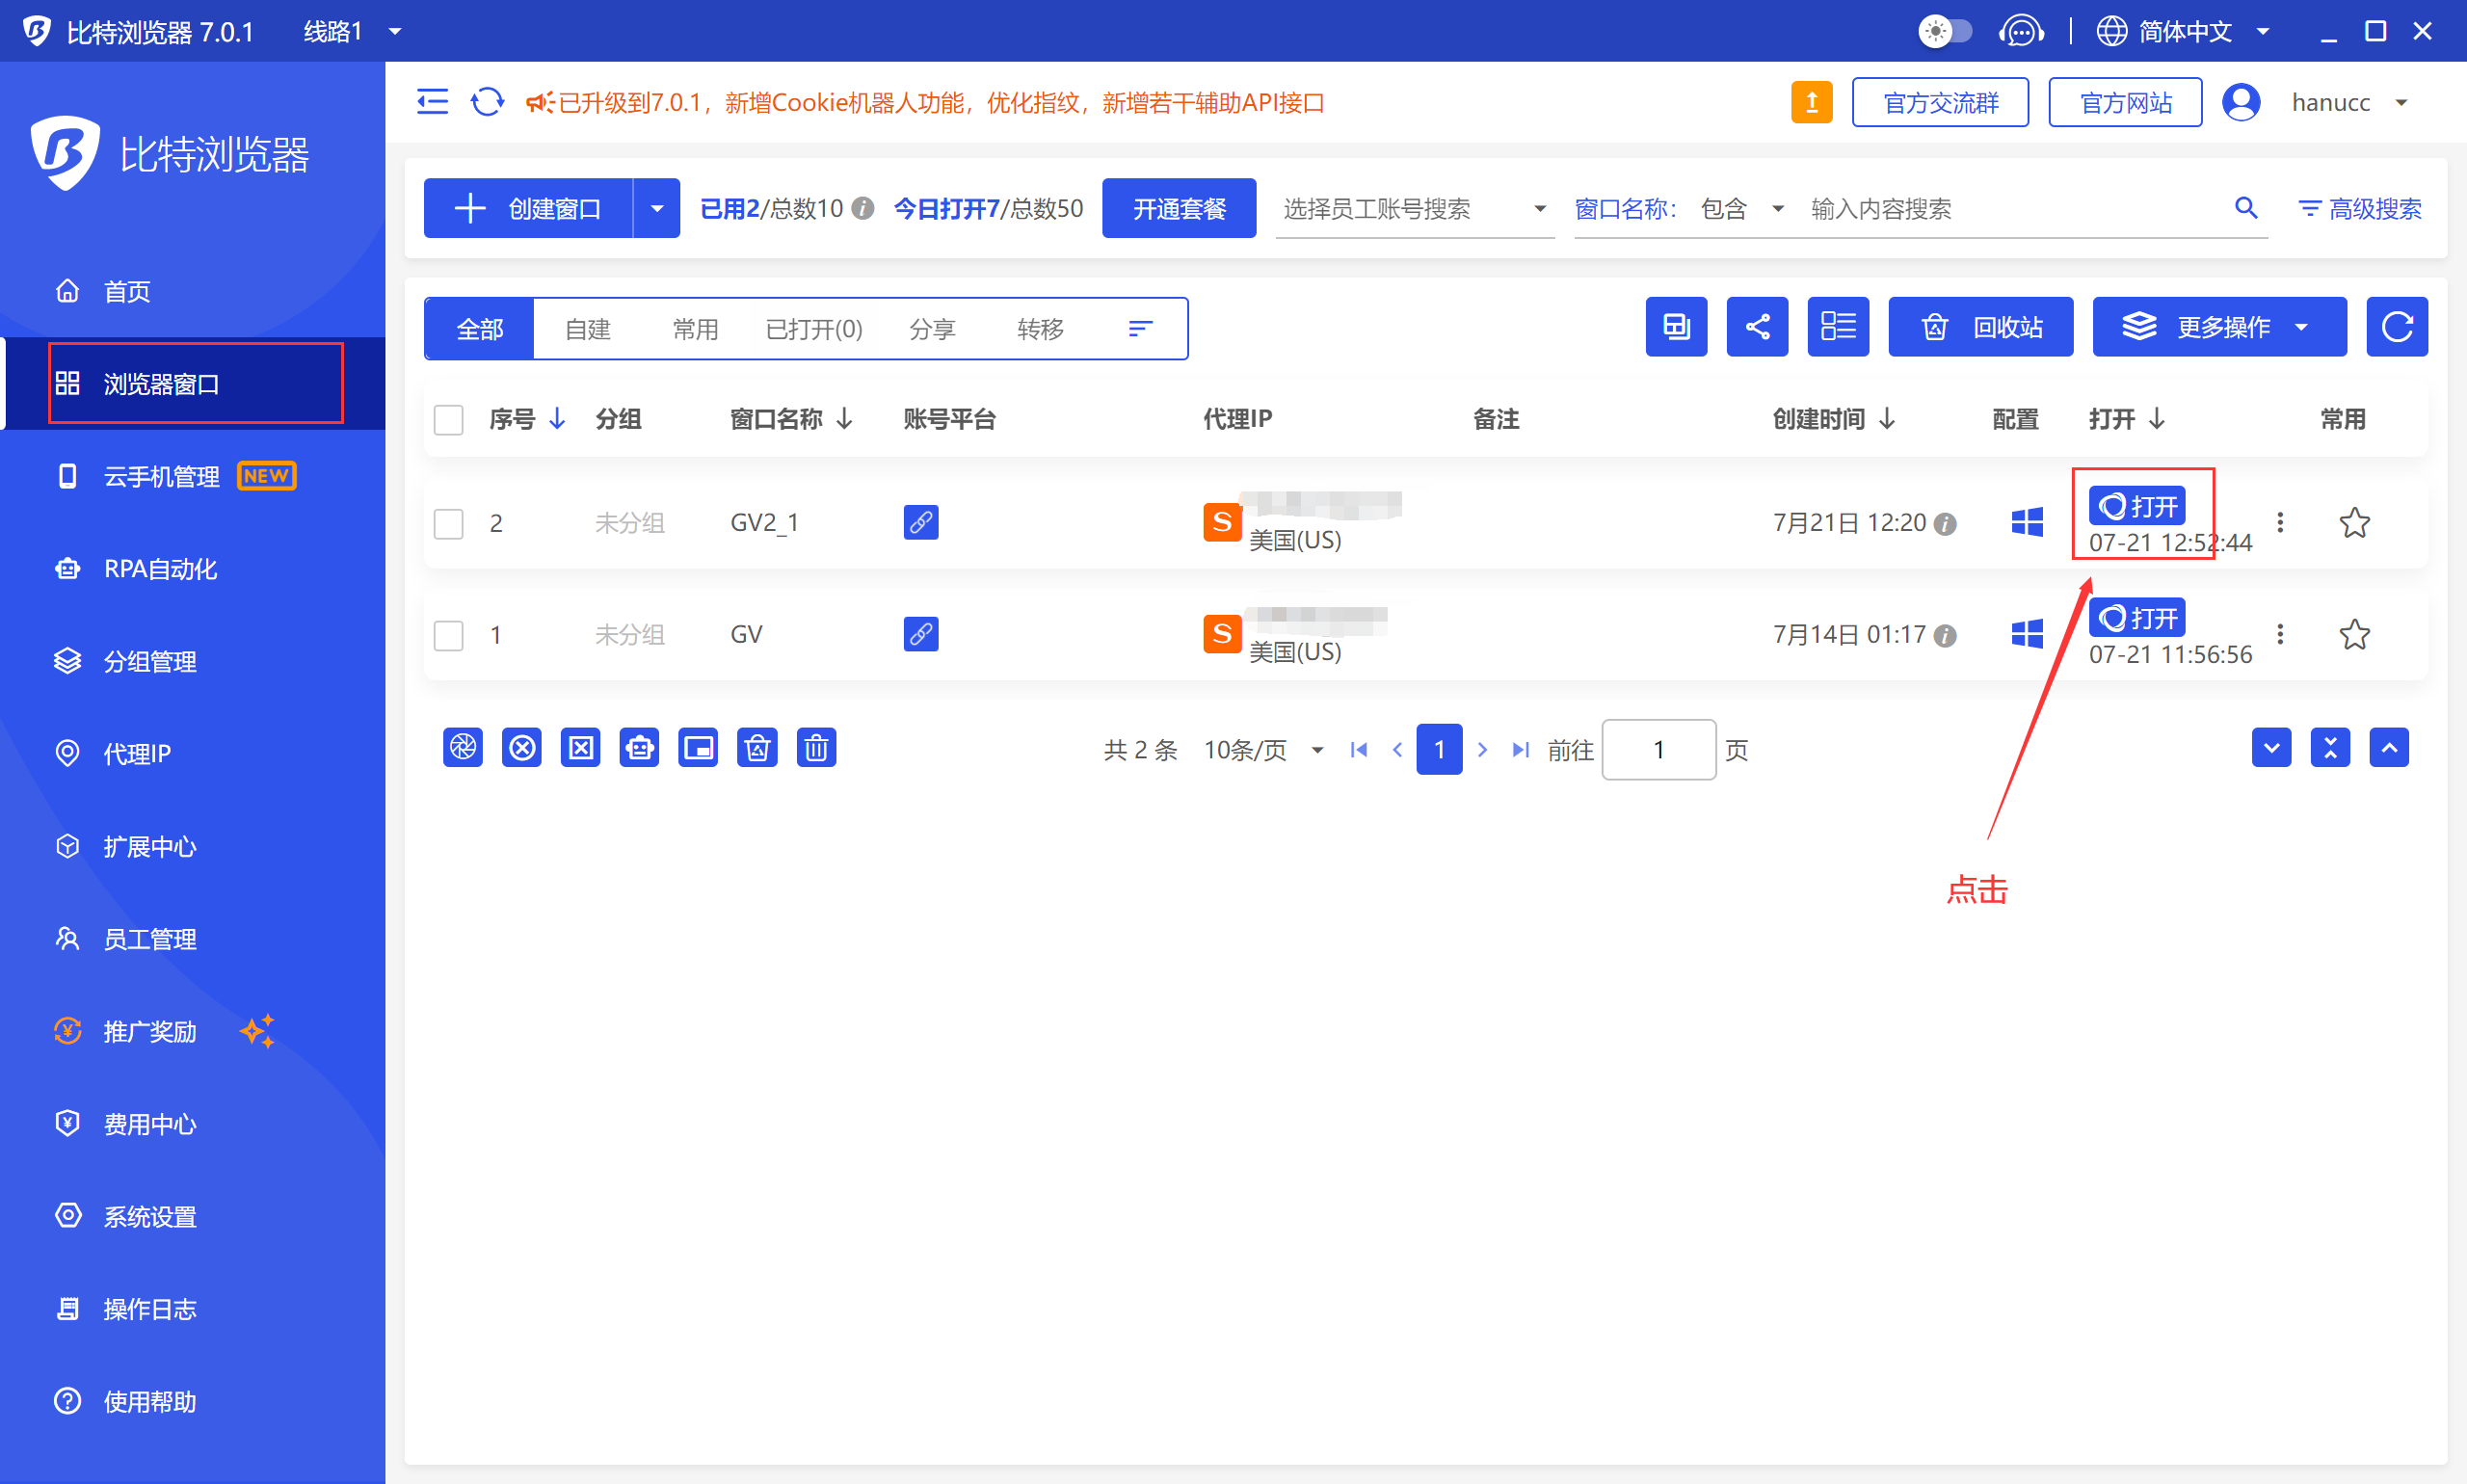This screenshot has width=2467, height=1484.
Task: Click the user avatar icon
Action: [x=2240, y=102]
